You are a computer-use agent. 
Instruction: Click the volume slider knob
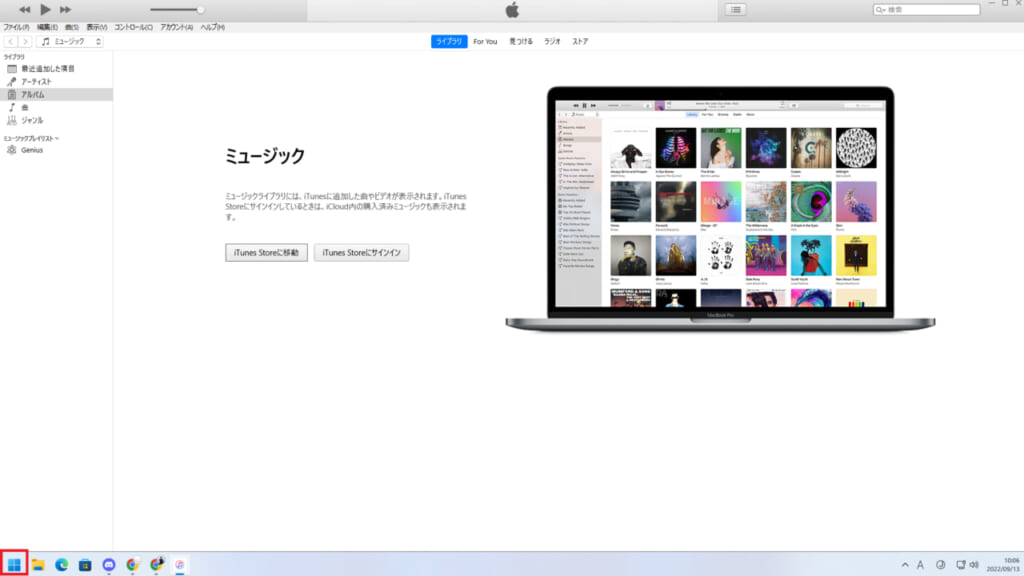[200, 10]
